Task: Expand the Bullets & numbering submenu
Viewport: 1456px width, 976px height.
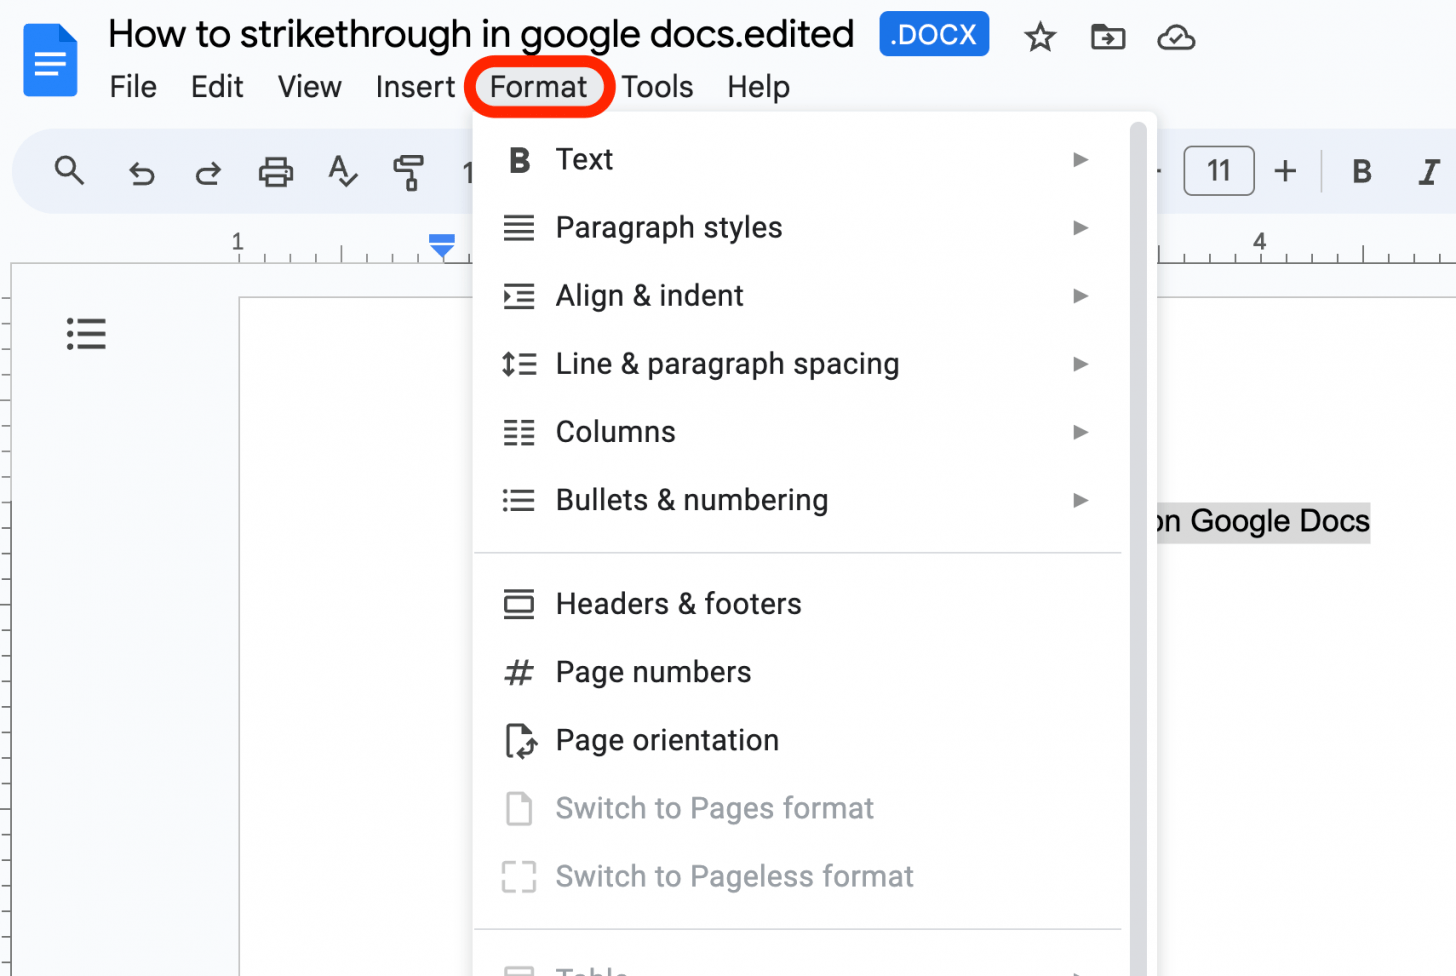Action: pyautogui.click(x=798, y=500)
